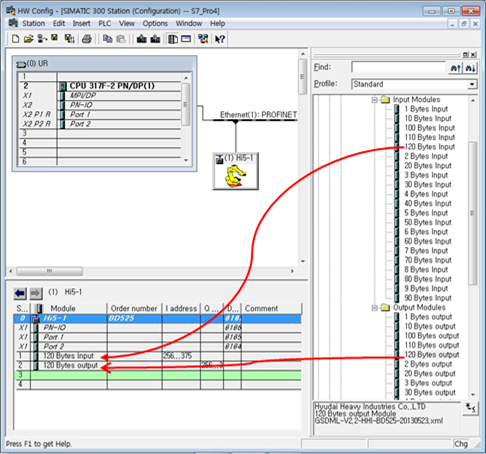Select 120 Bytes output in catalog
Screen dimensions: 486x454
[432, 355]
